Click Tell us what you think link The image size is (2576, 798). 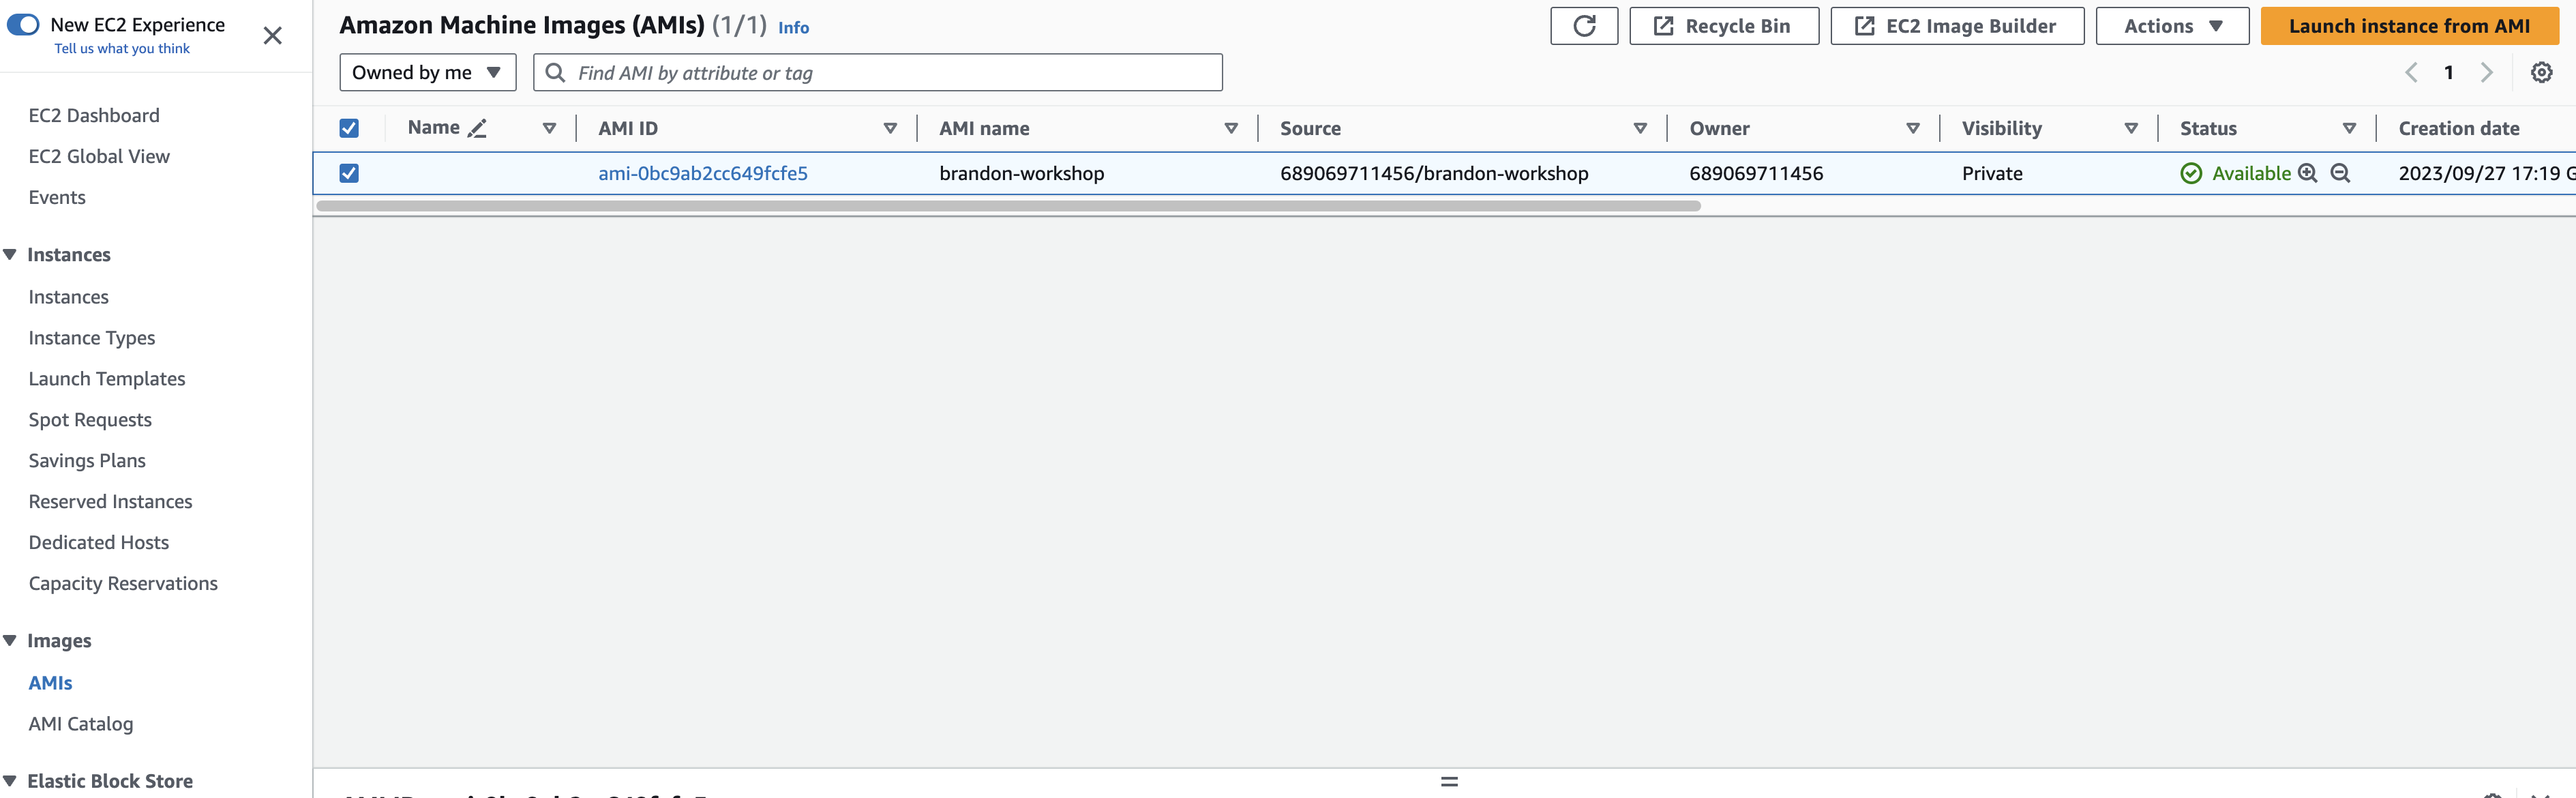pos(122,48)
